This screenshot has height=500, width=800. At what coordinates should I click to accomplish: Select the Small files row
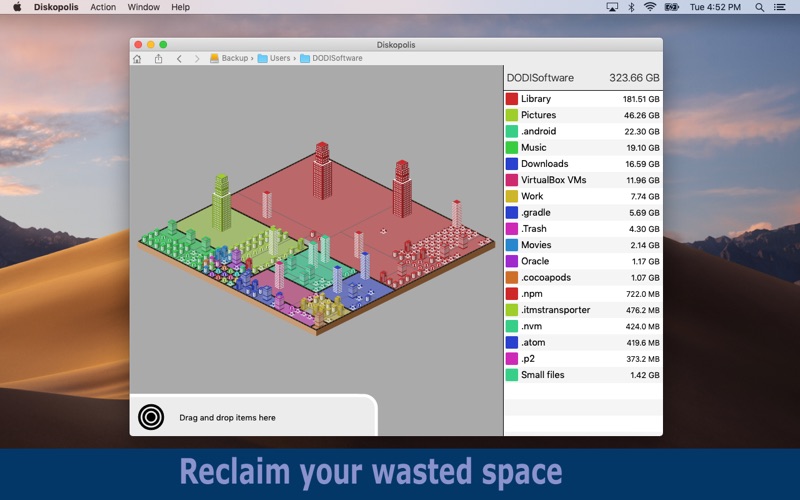click(583, 375)
